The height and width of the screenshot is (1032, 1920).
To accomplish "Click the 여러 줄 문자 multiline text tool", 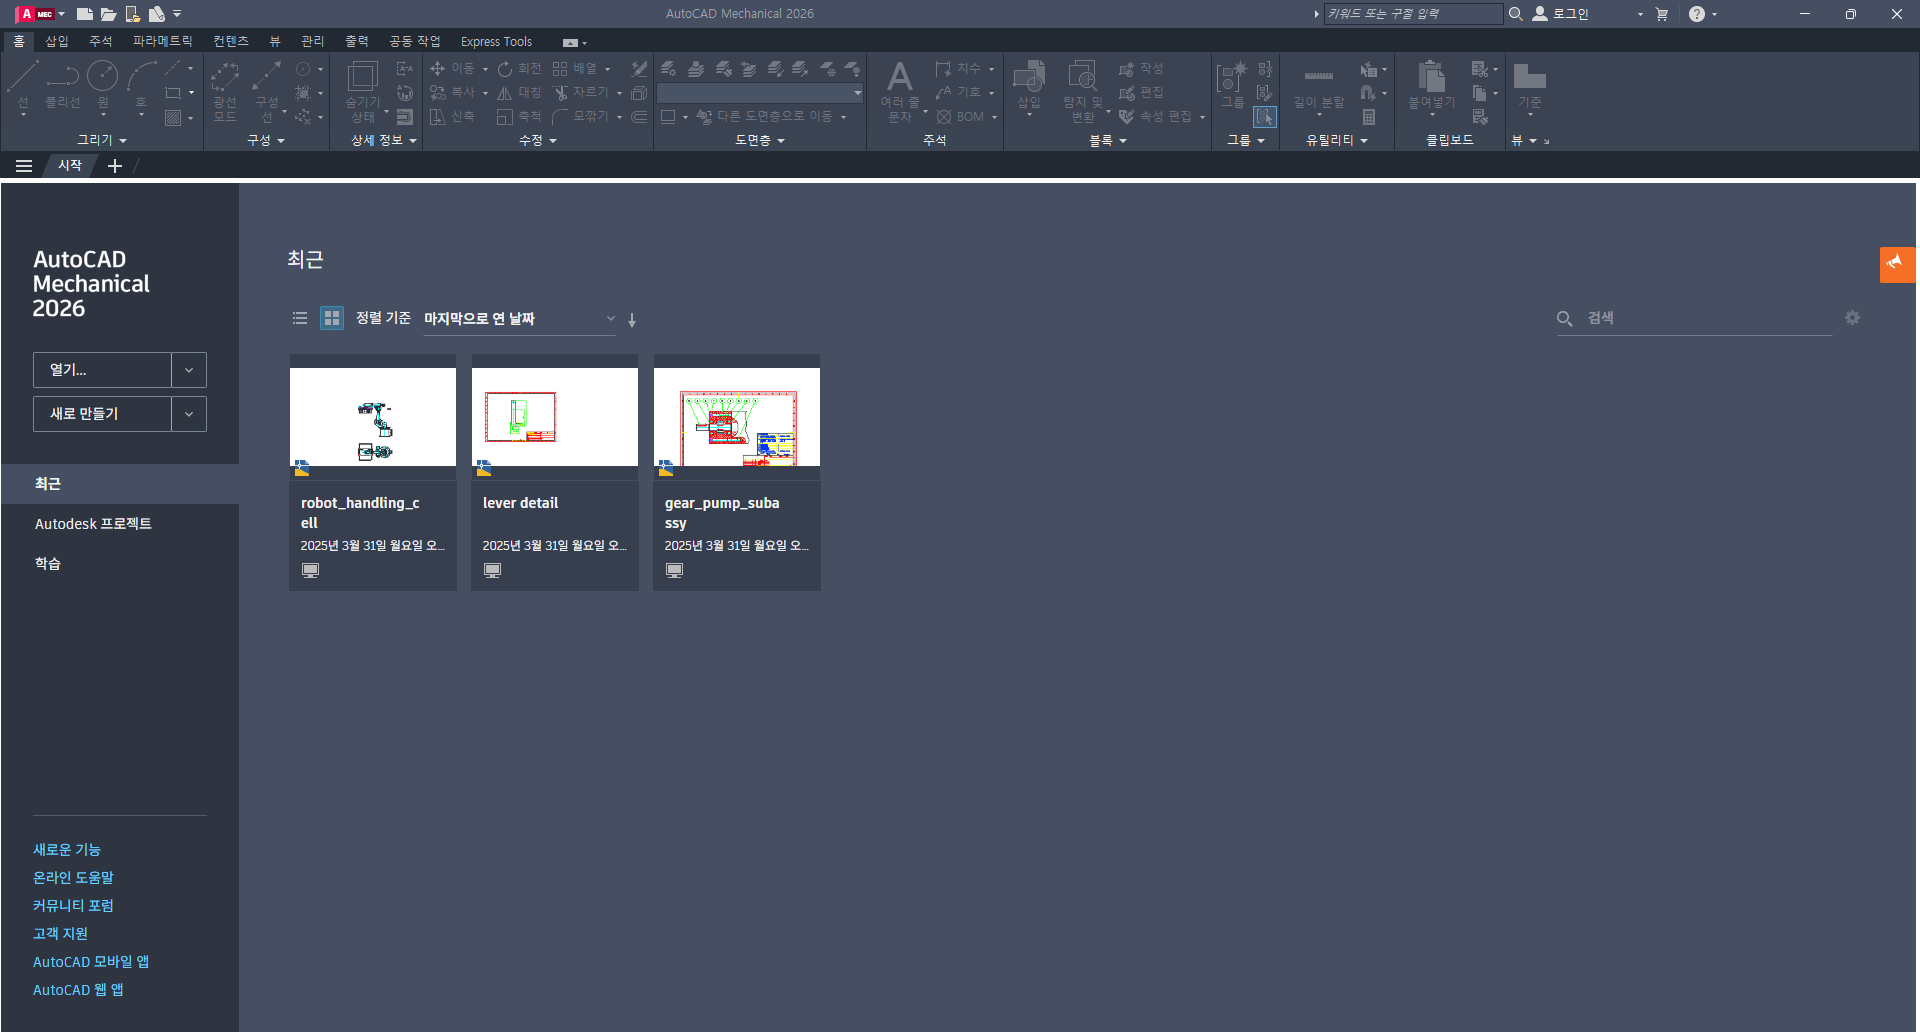I will [x=900, y=90].
